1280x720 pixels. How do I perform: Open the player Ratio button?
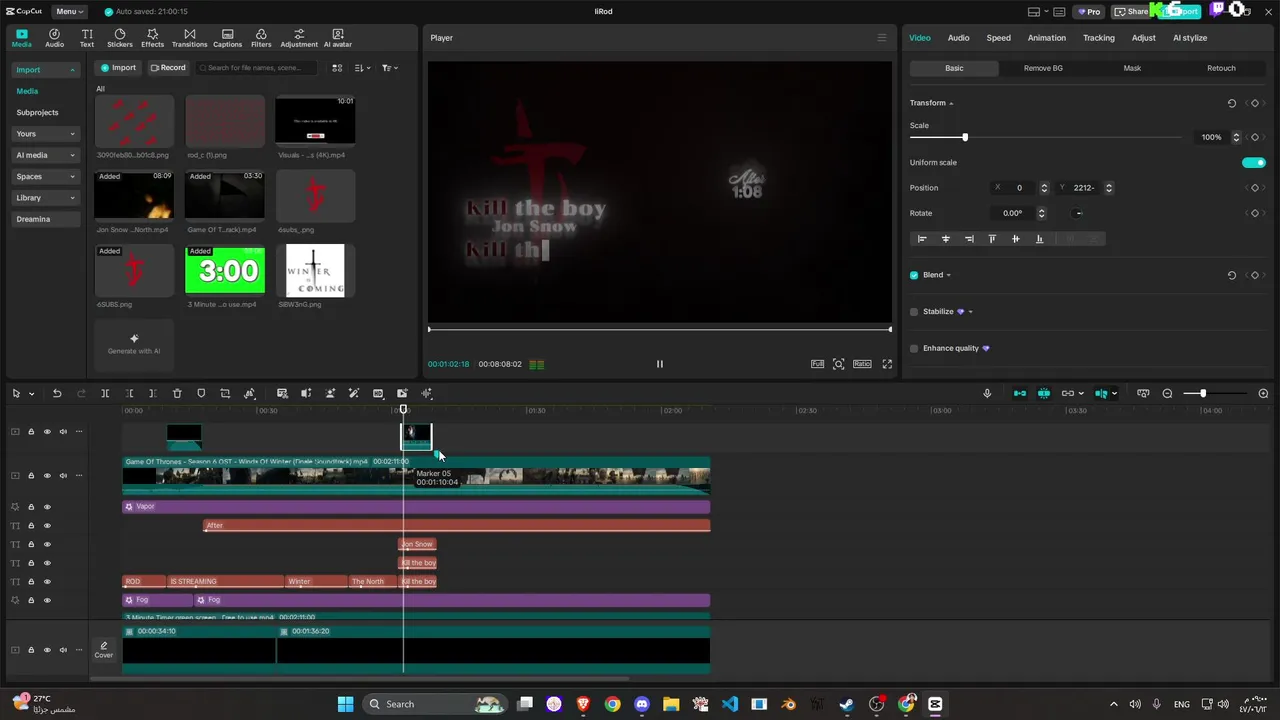point(862,364)
